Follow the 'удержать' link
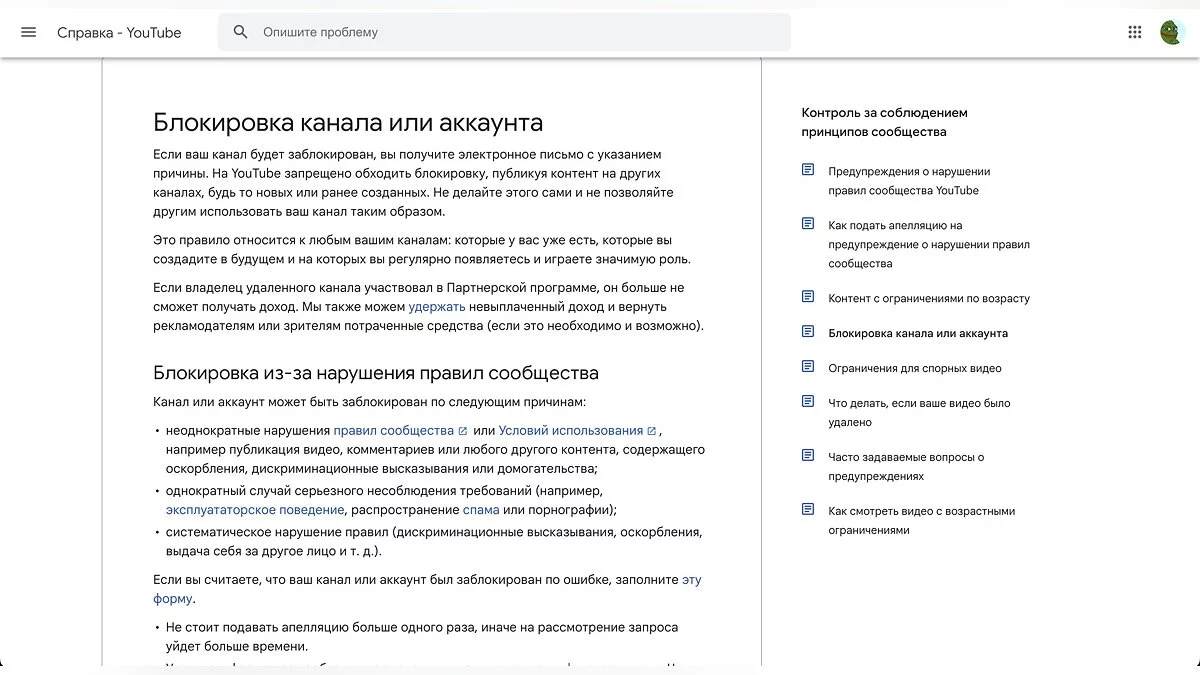Image resolution: width=1200 pixels, height=675 pixels. point(437,307)
